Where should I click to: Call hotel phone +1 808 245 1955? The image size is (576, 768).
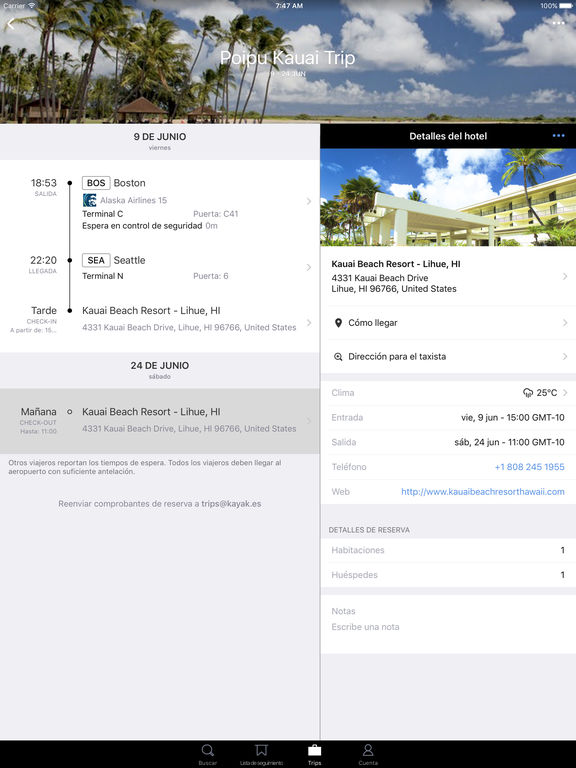point(529,467)
